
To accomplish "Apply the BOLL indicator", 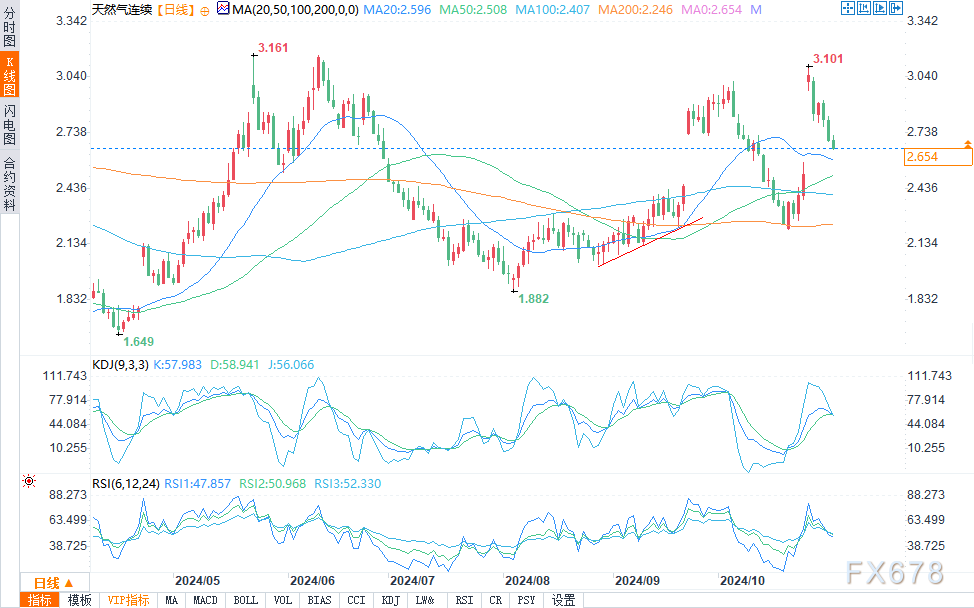I will [x=243, y=600].
